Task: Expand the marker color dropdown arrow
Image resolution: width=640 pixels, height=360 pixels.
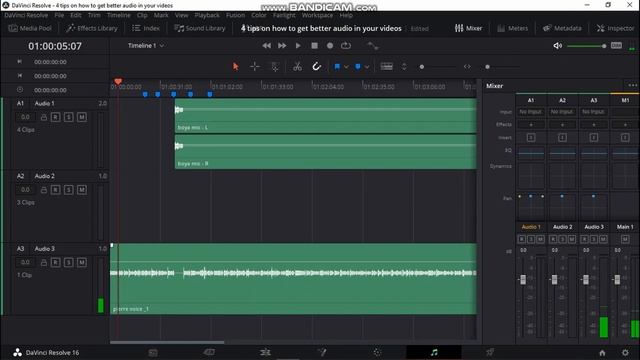Action: (x=367, y=67)
